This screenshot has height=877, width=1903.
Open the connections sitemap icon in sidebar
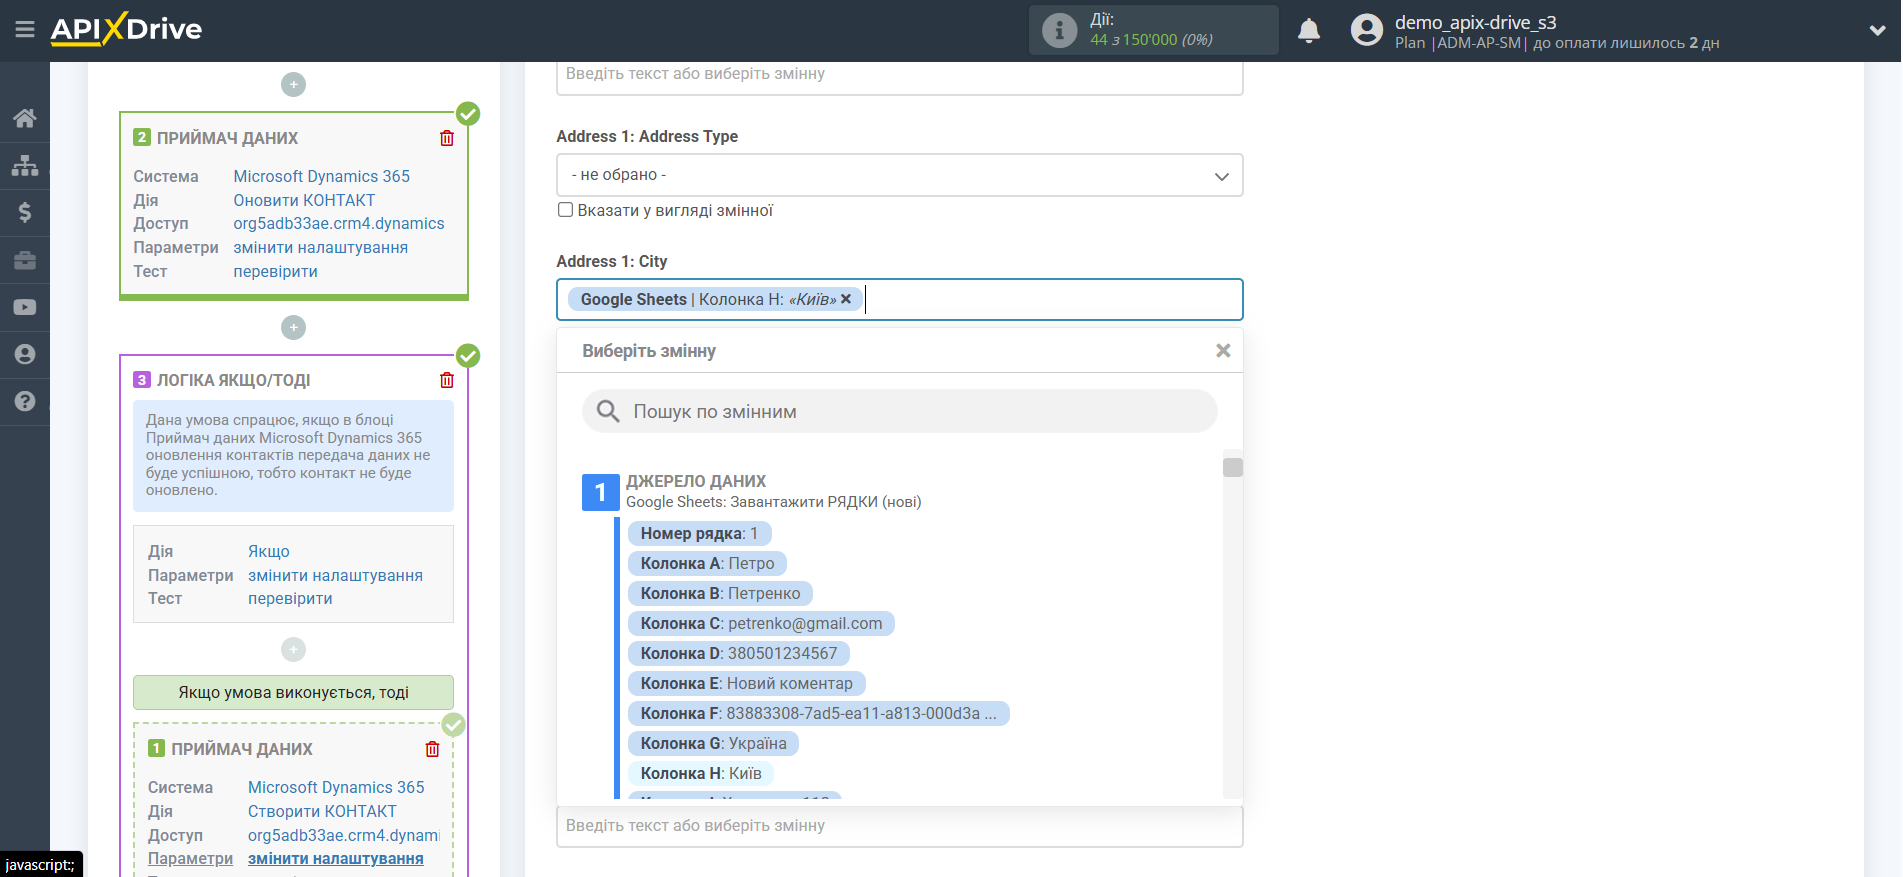pyautogui.click(x=25, y=165)
